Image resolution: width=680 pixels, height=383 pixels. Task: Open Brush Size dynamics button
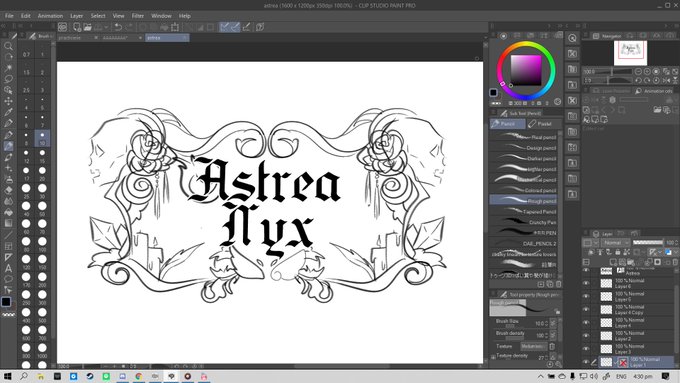pos(553,323)
